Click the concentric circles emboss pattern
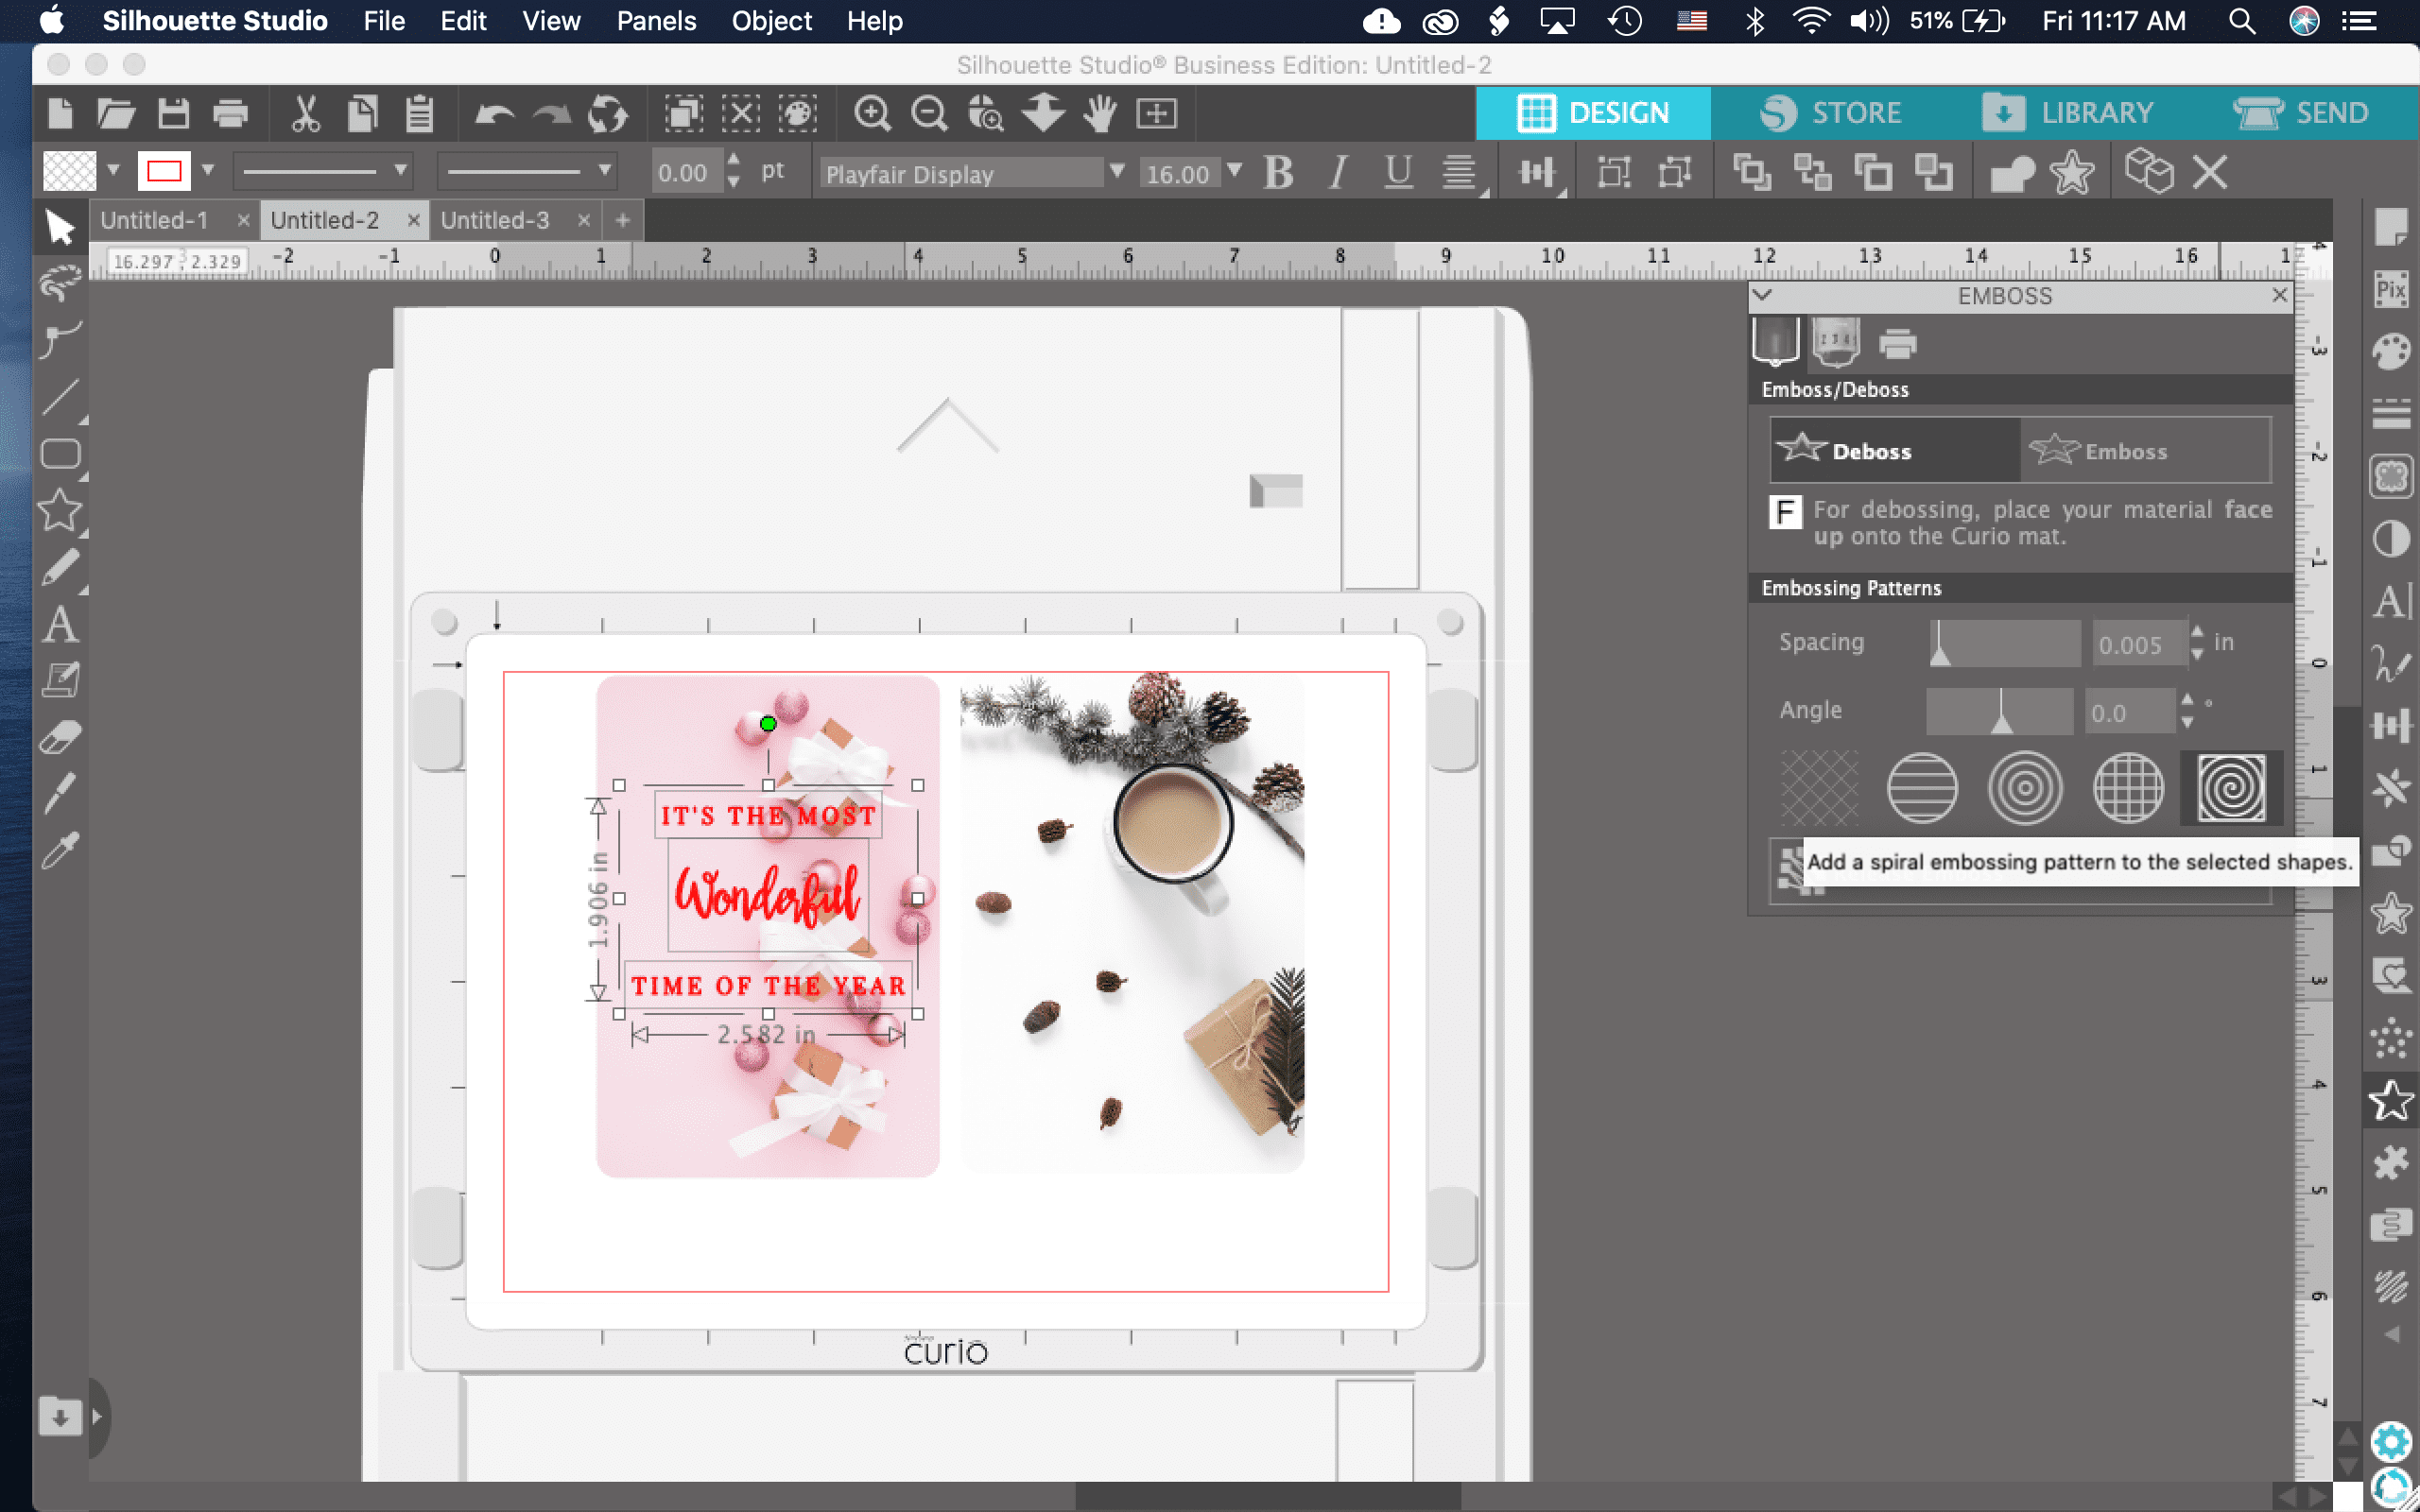Viewport: 2420px width, 1512px height. (x=2025, y=788)
